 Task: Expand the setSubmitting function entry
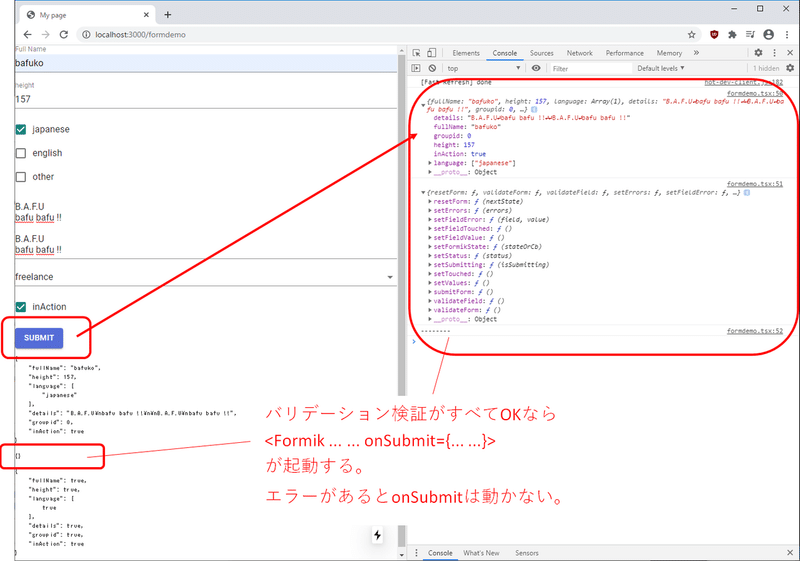point(430,265)
